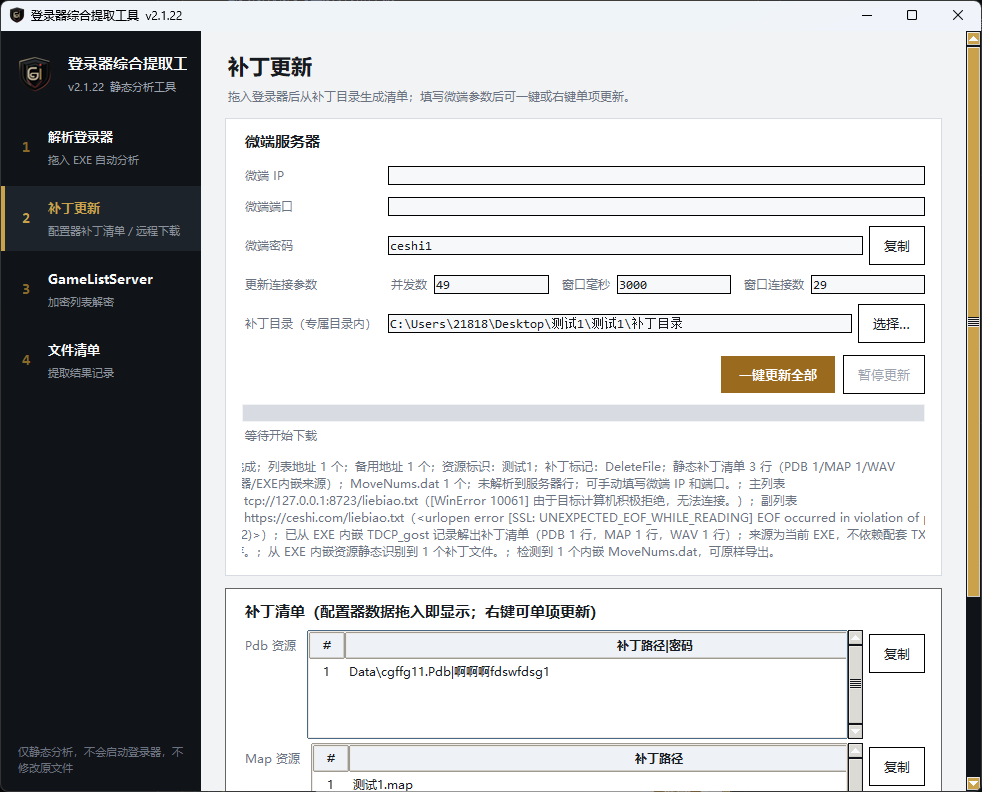982x792 pixels.
Task: Click the 补丁目录 path field
Action: 619,323
